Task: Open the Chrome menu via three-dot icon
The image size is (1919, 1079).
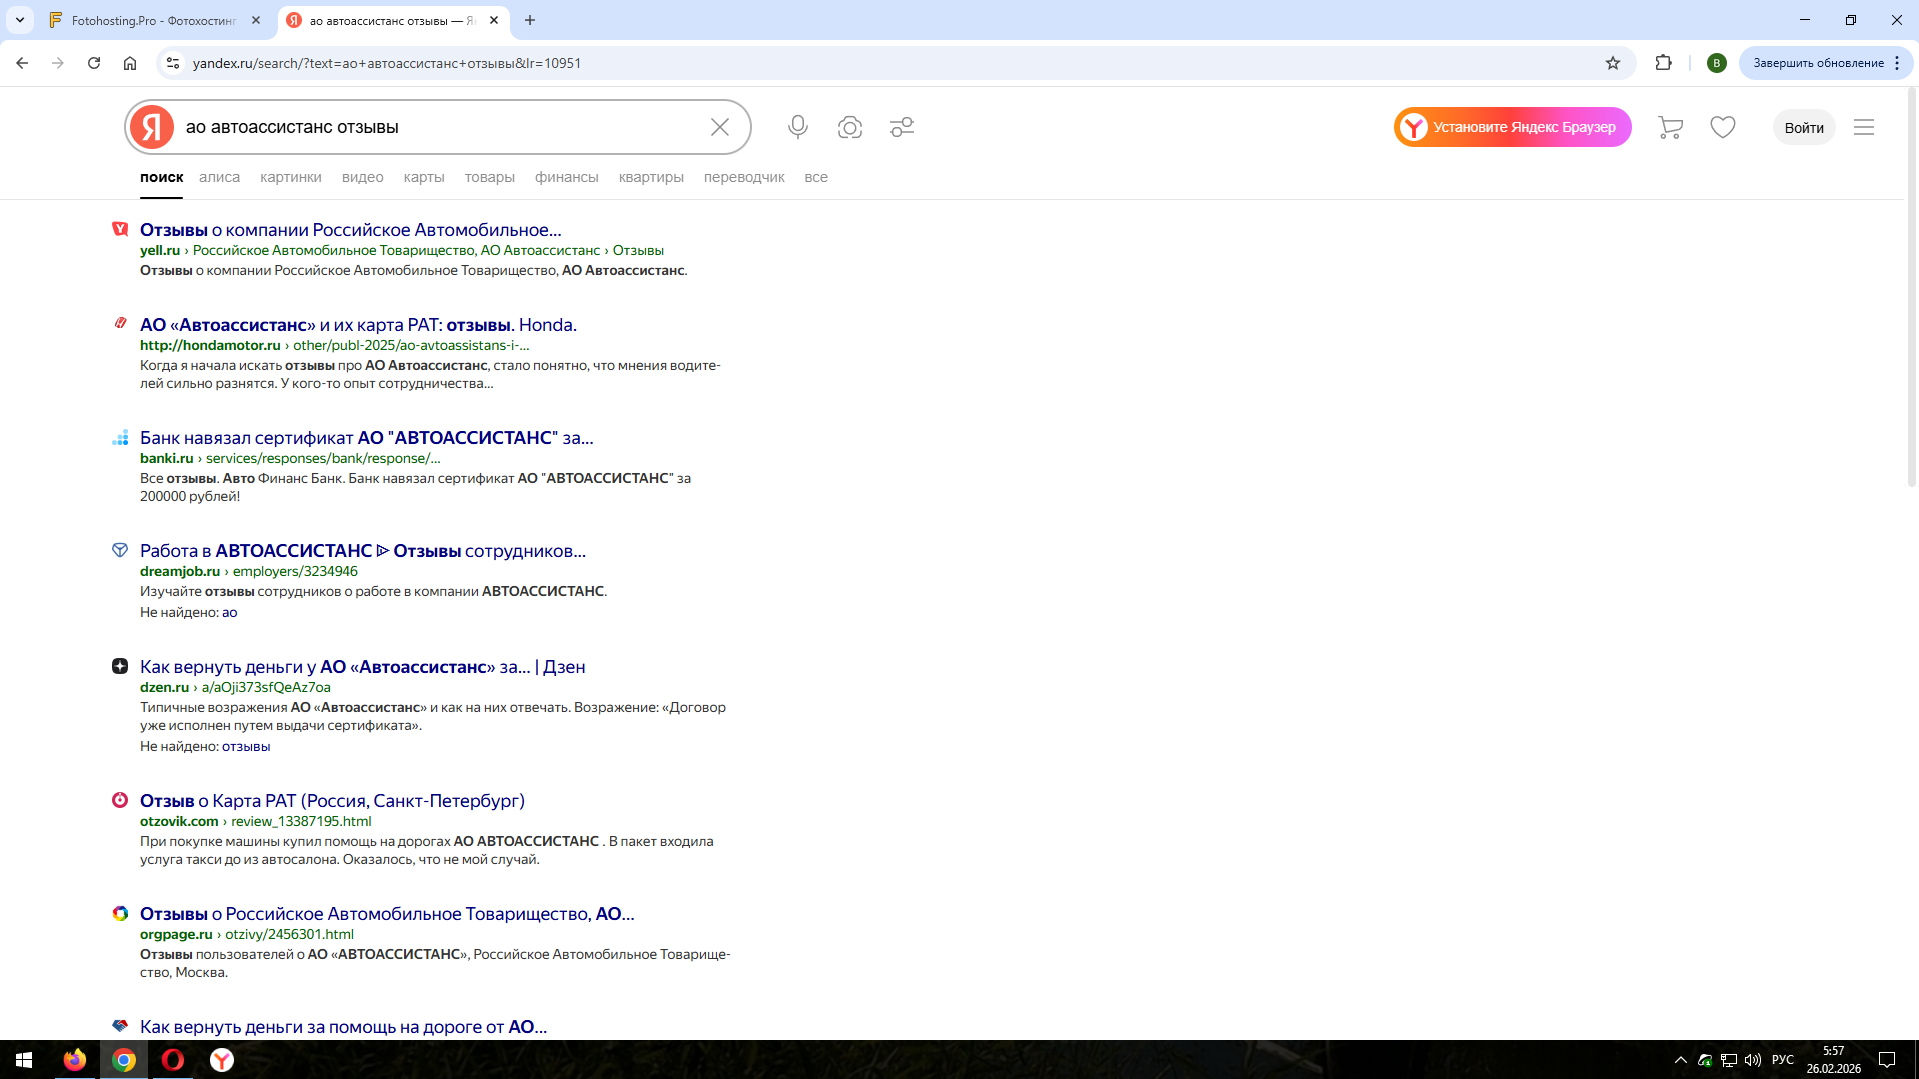Action: coord(1897,63)
